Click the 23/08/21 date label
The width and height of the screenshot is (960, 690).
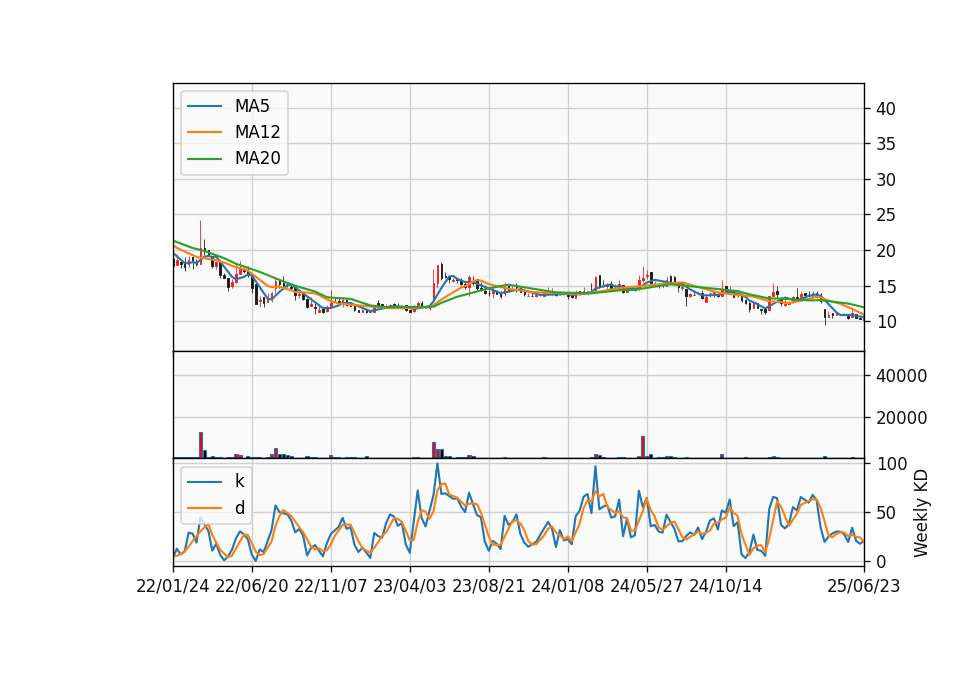pyautogui.click(x=489, y=586)
